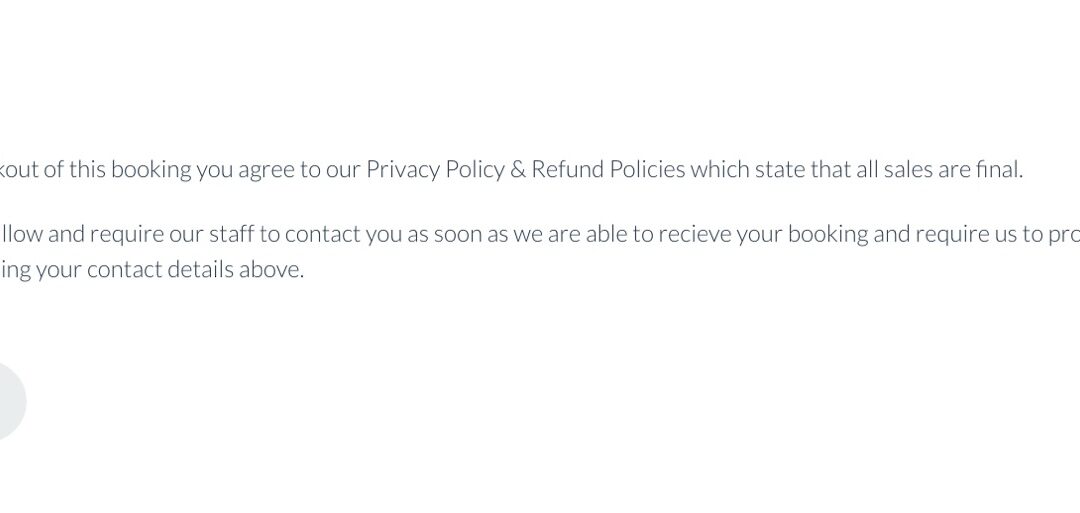This screenshot has height=513, width=1080.
Task: Click the ampersand between the policy names
Action: coord(518,169)
